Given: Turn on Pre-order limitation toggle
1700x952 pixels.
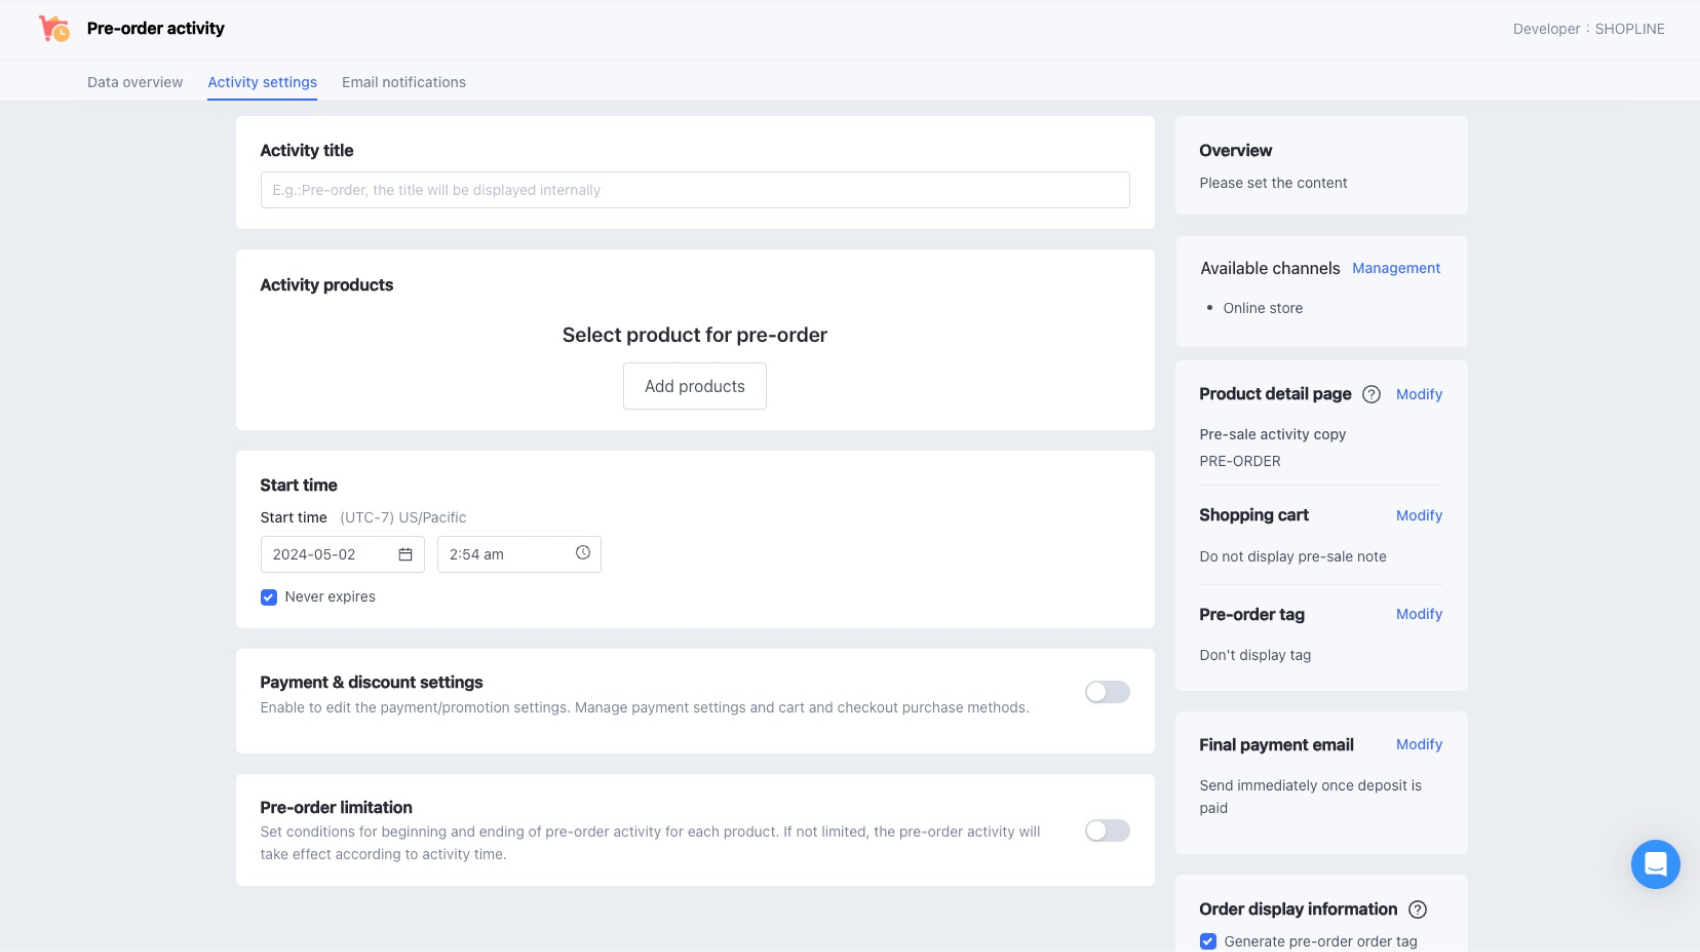Looking at the screenshot, I should click(x=1107, y=831).
